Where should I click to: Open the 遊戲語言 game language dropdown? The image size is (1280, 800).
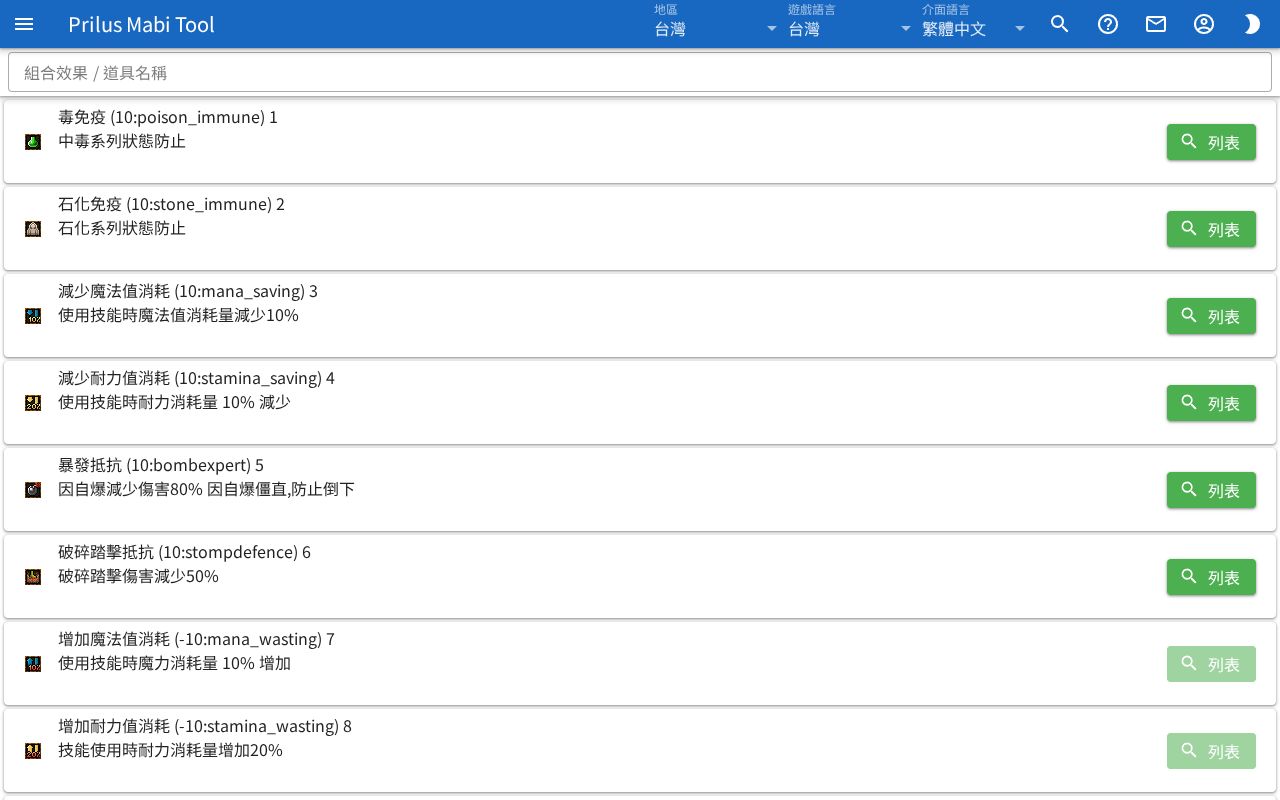pyautogui.click(x=850, y=24)
